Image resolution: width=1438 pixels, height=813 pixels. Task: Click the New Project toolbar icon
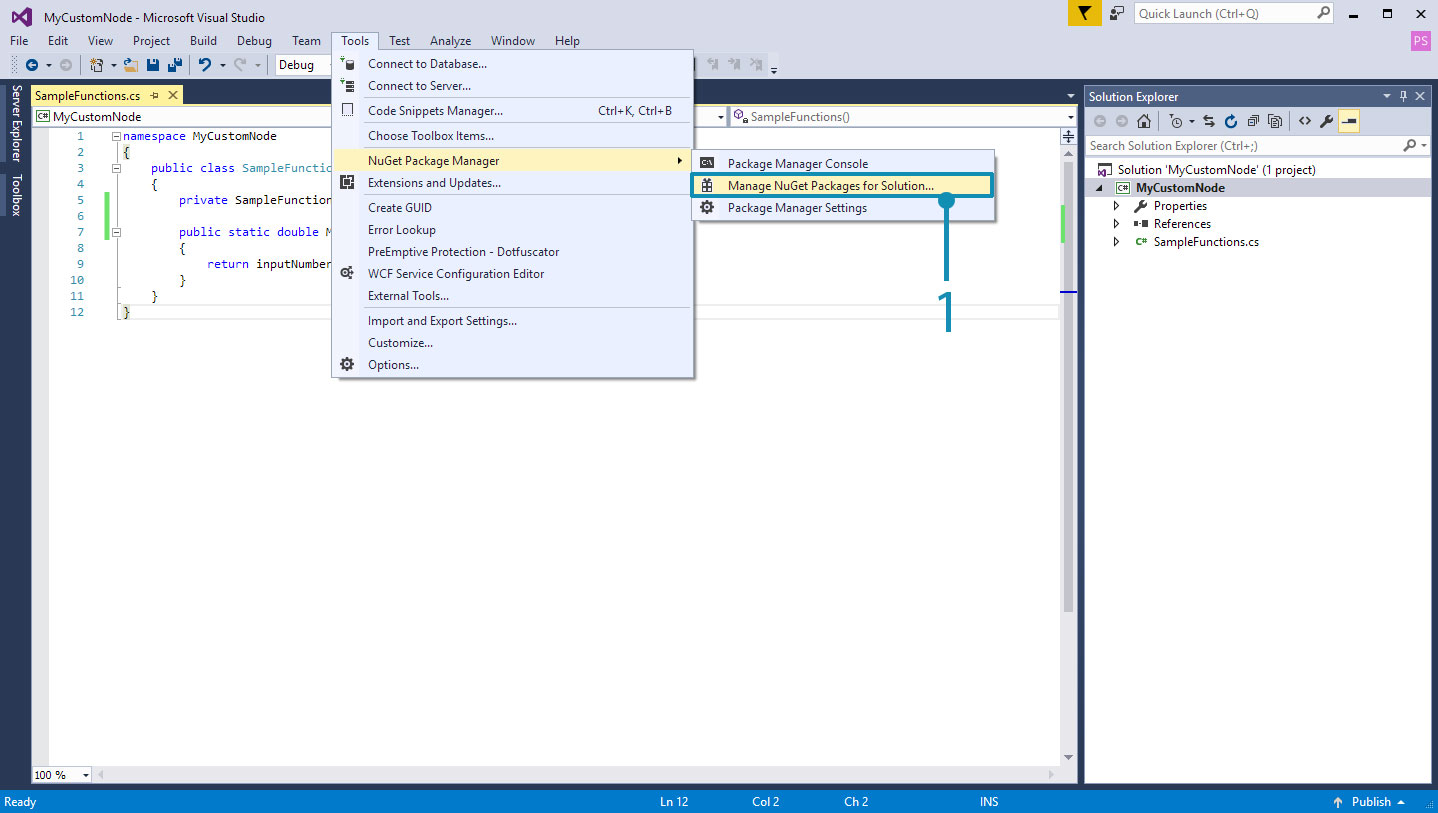97,65
